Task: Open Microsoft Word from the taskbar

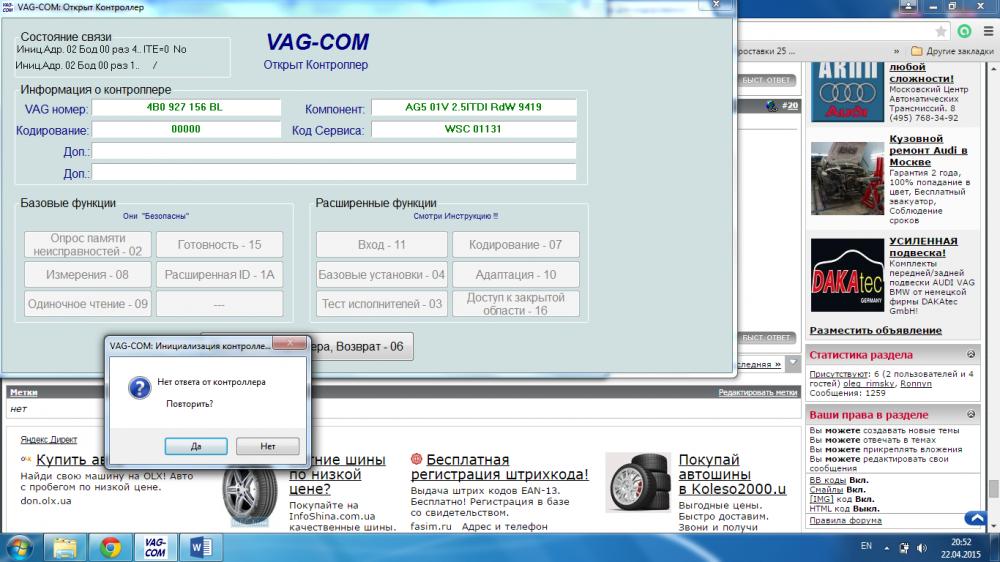Action: coord(200,546)
